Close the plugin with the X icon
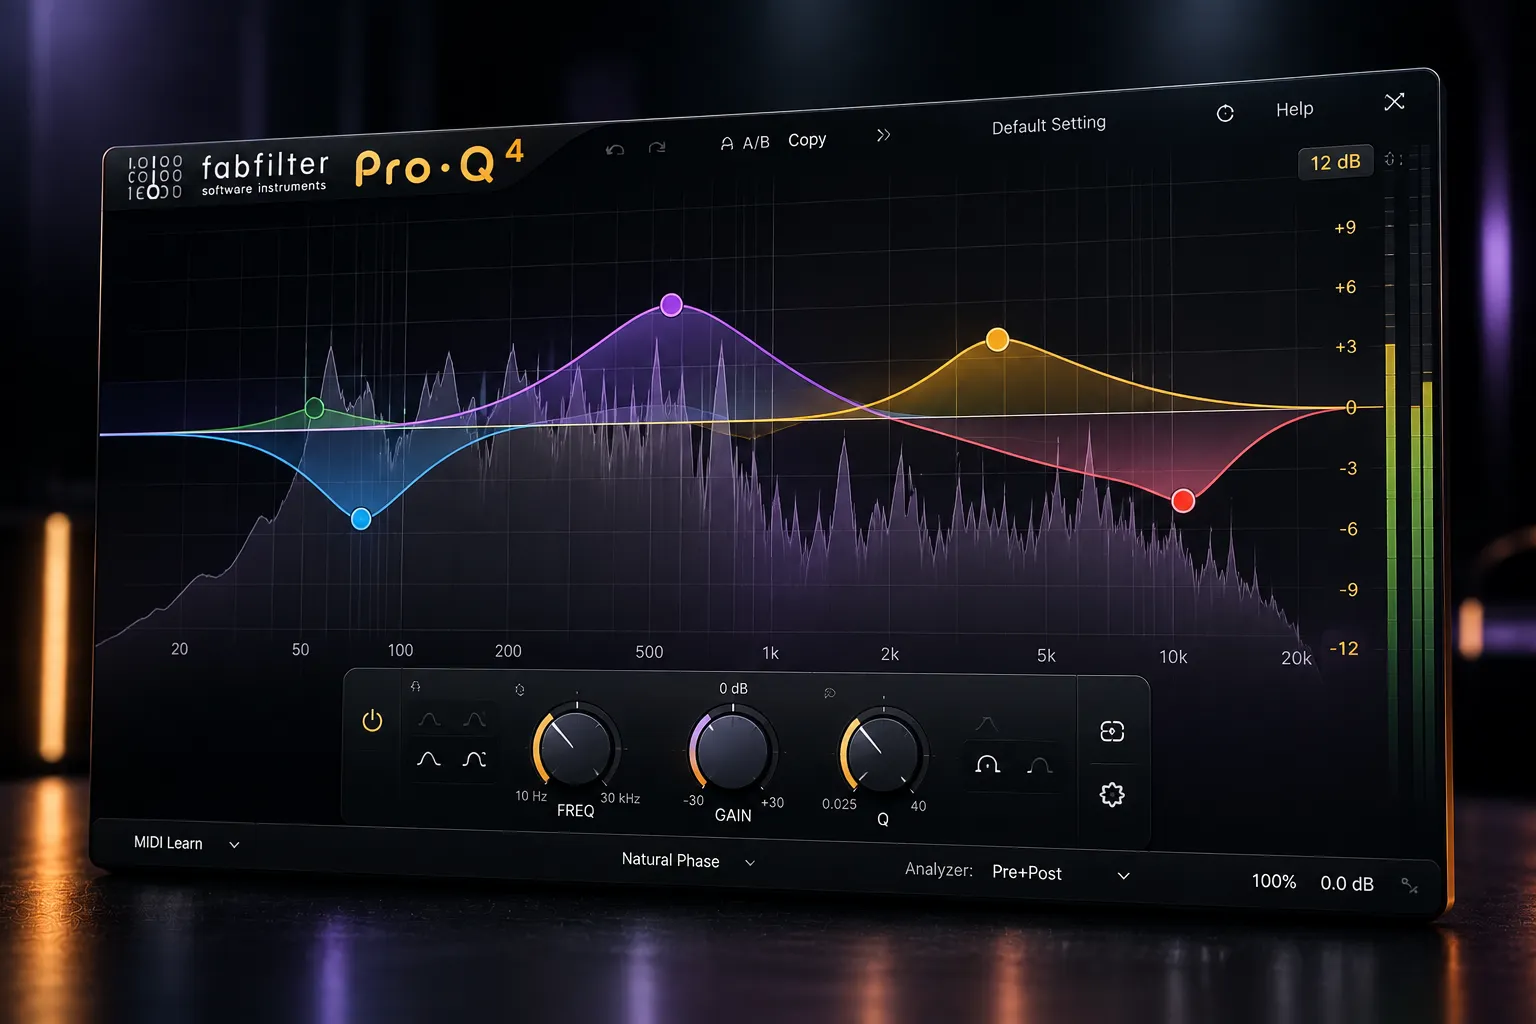This screenshot has width=1536, height=1024. tap(1394, 101)
